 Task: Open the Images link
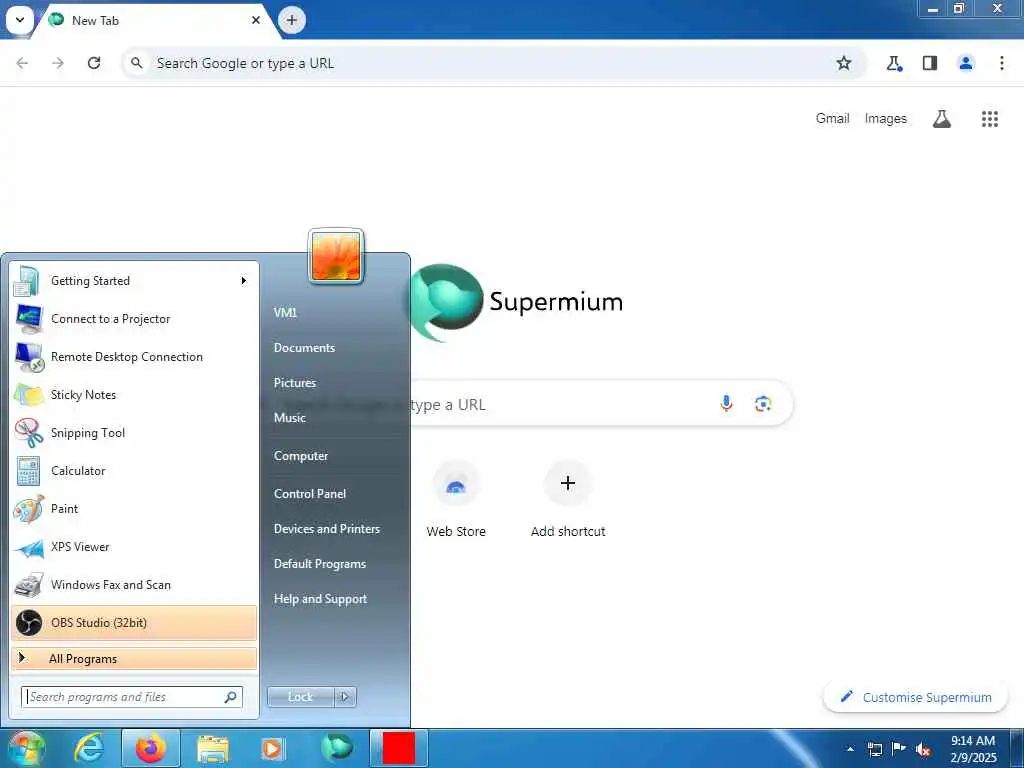click(886, 119)
